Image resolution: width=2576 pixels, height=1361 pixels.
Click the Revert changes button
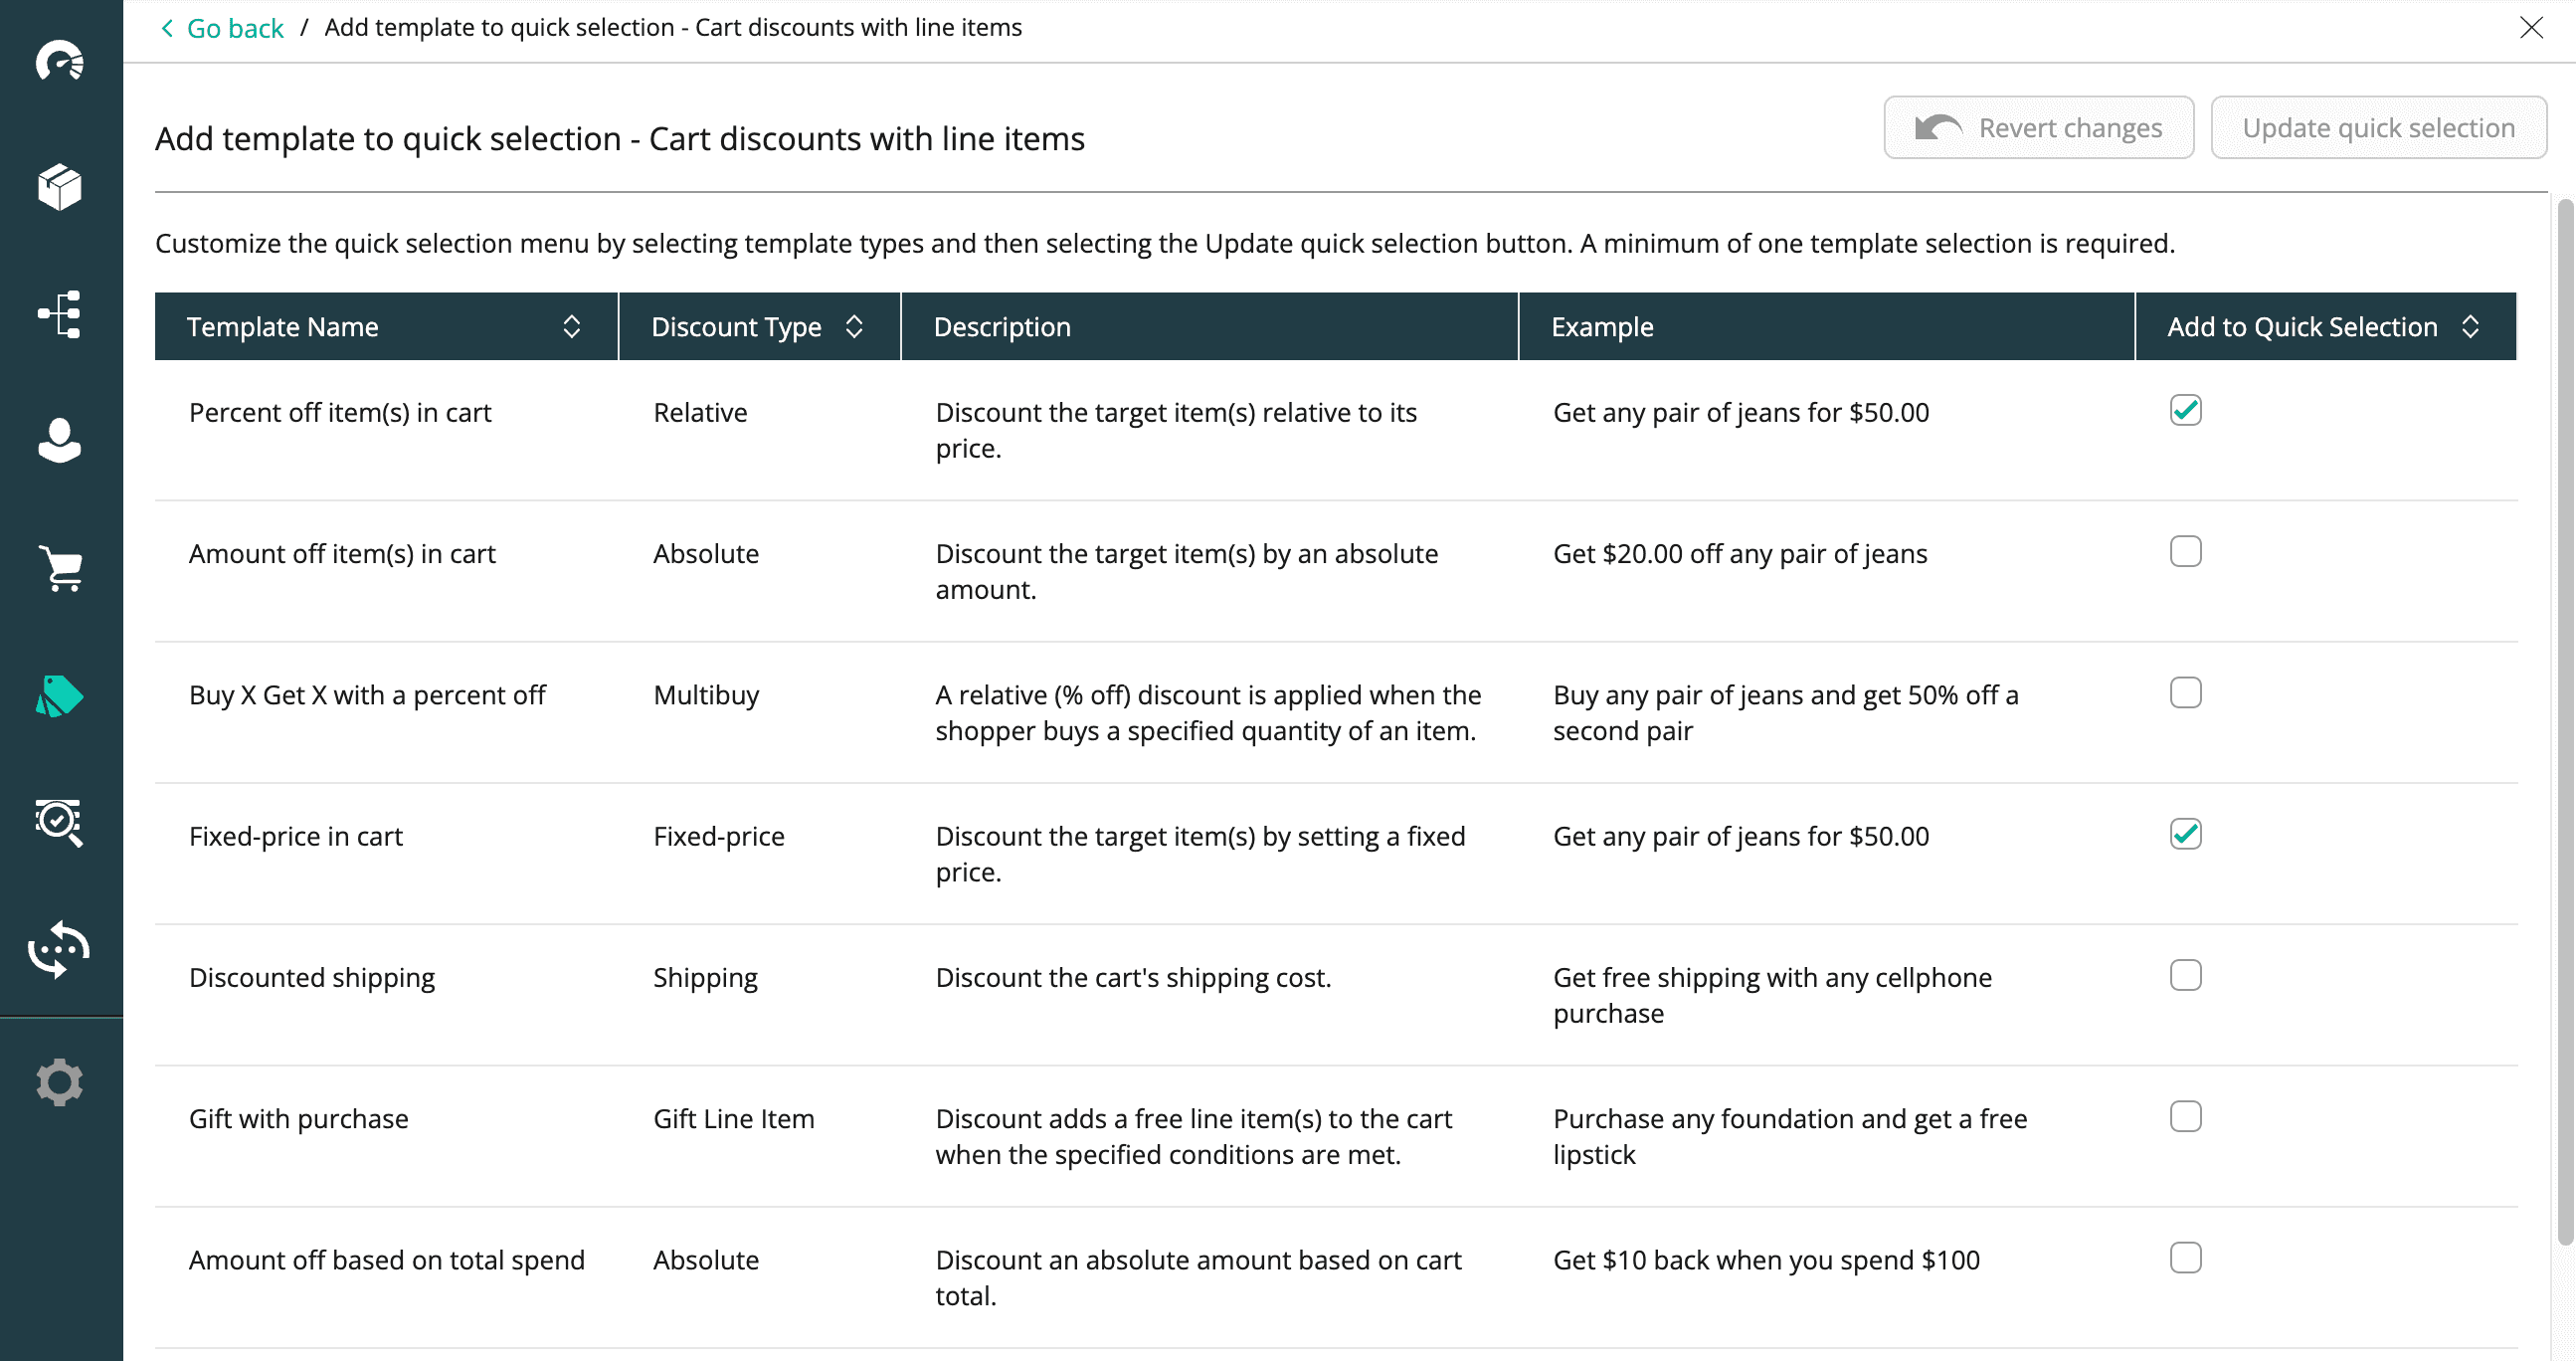click(x=2038, y=128)
